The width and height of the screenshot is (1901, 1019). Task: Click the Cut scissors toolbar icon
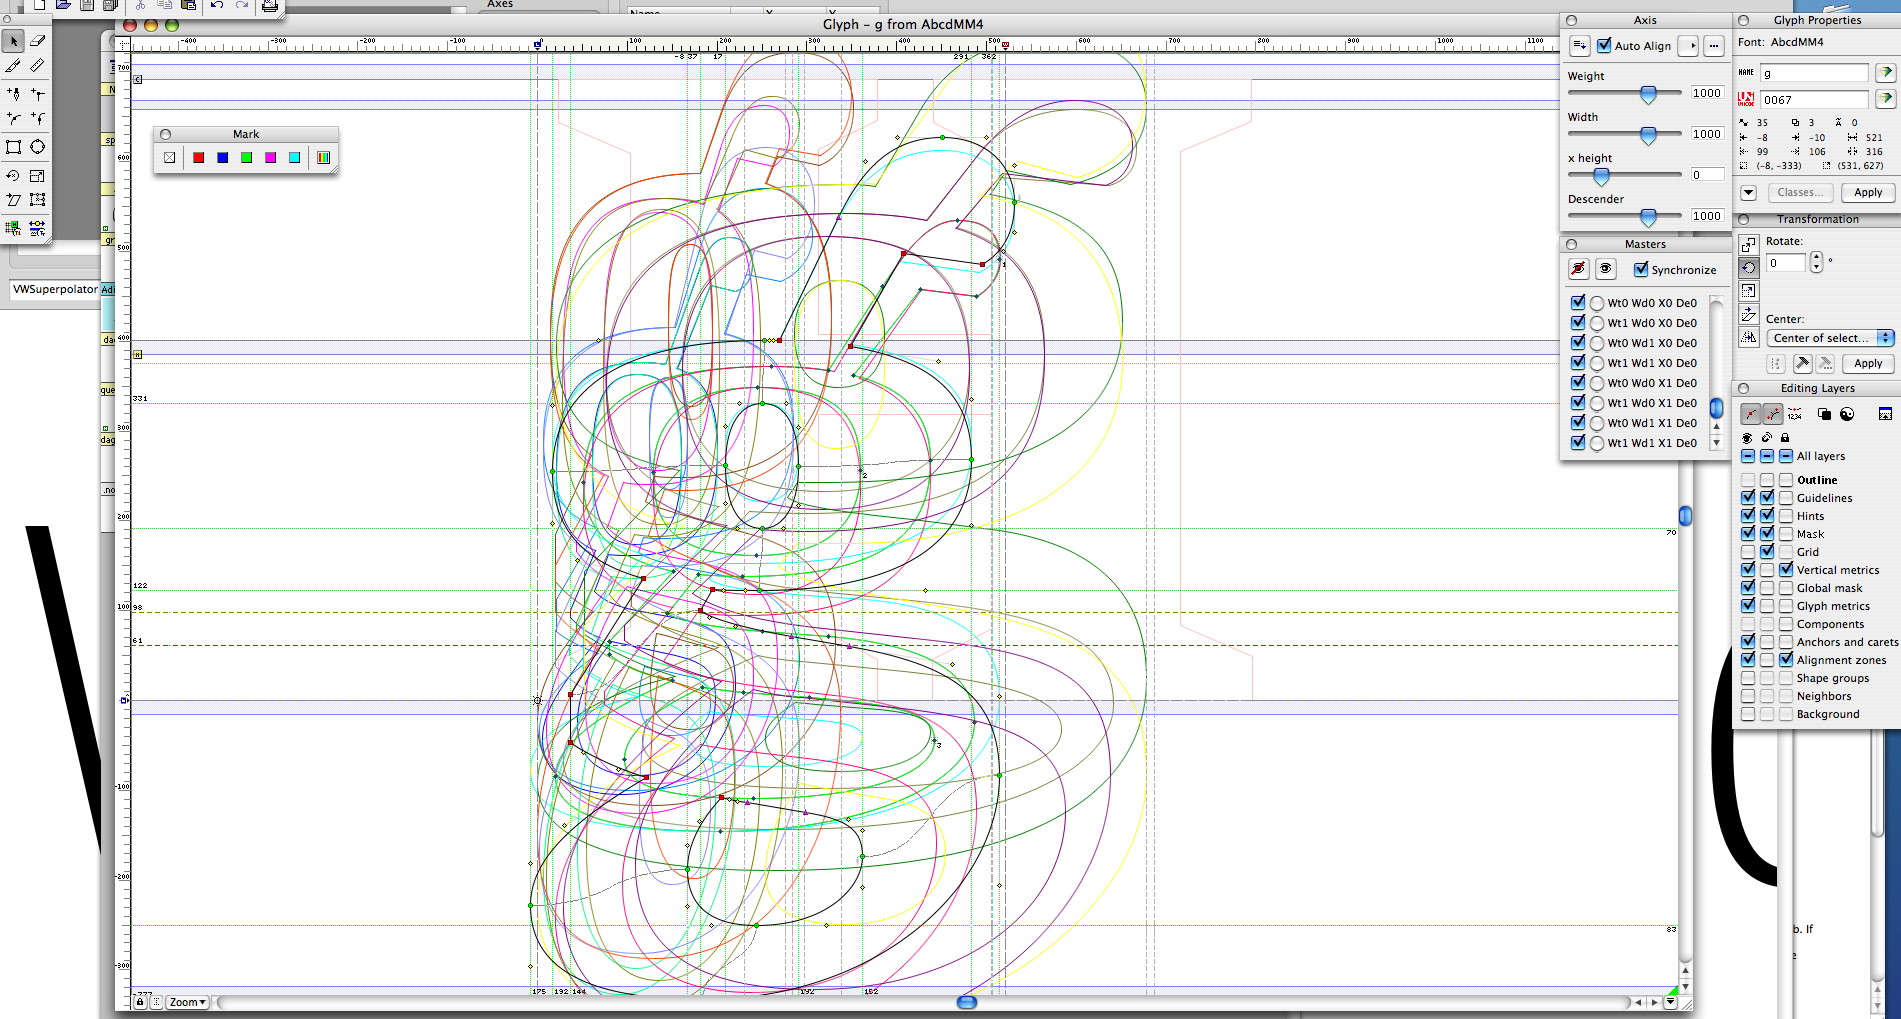[x=140, y=5]
